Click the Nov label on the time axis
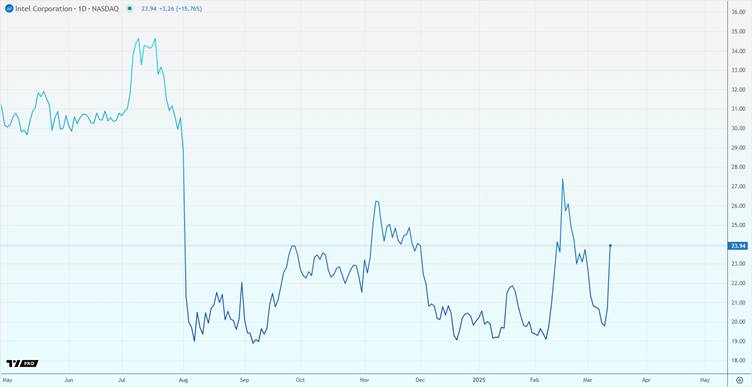The width and height of the screenshot is (752, 387). (364, 380)
